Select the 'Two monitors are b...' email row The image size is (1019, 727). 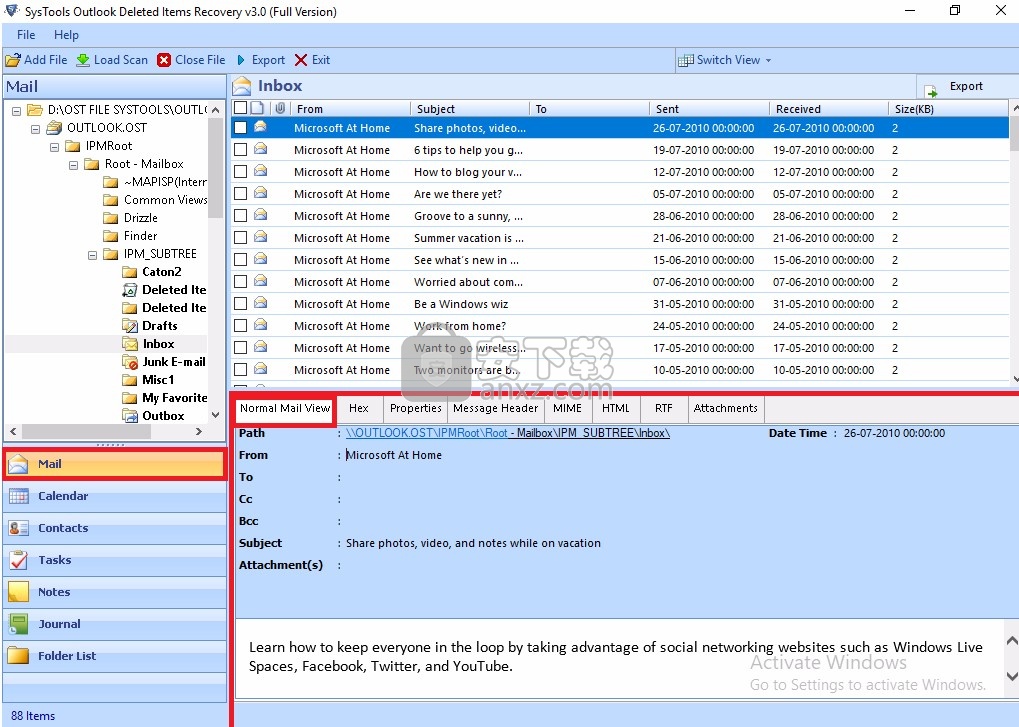pyautogui.click(x=620, y=370)
